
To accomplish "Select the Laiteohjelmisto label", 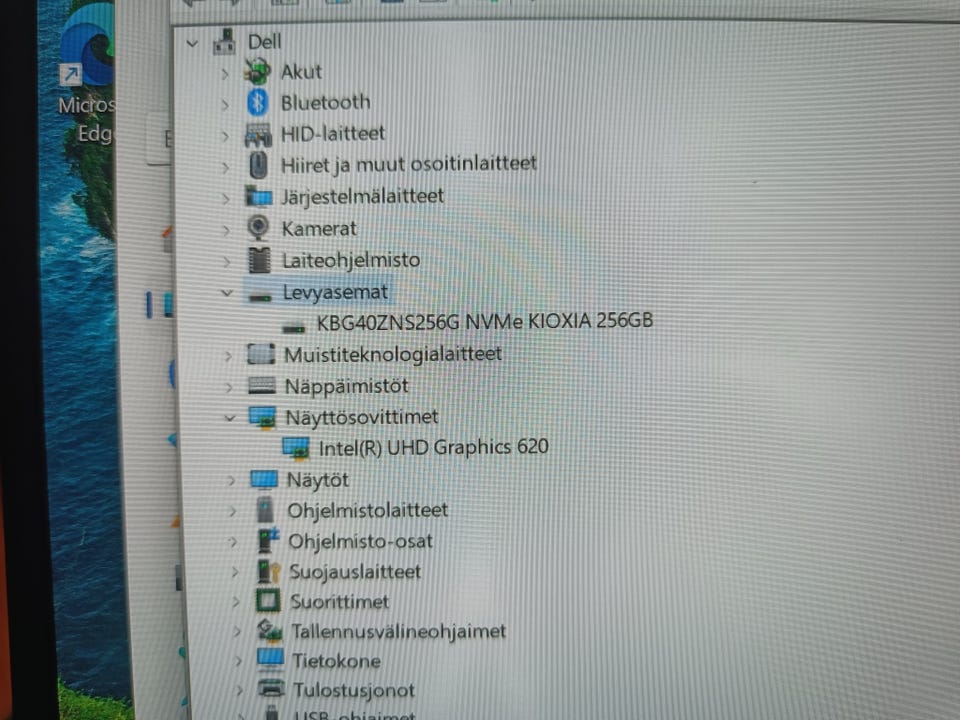I will pyautogui.click(x=351, y=260).
